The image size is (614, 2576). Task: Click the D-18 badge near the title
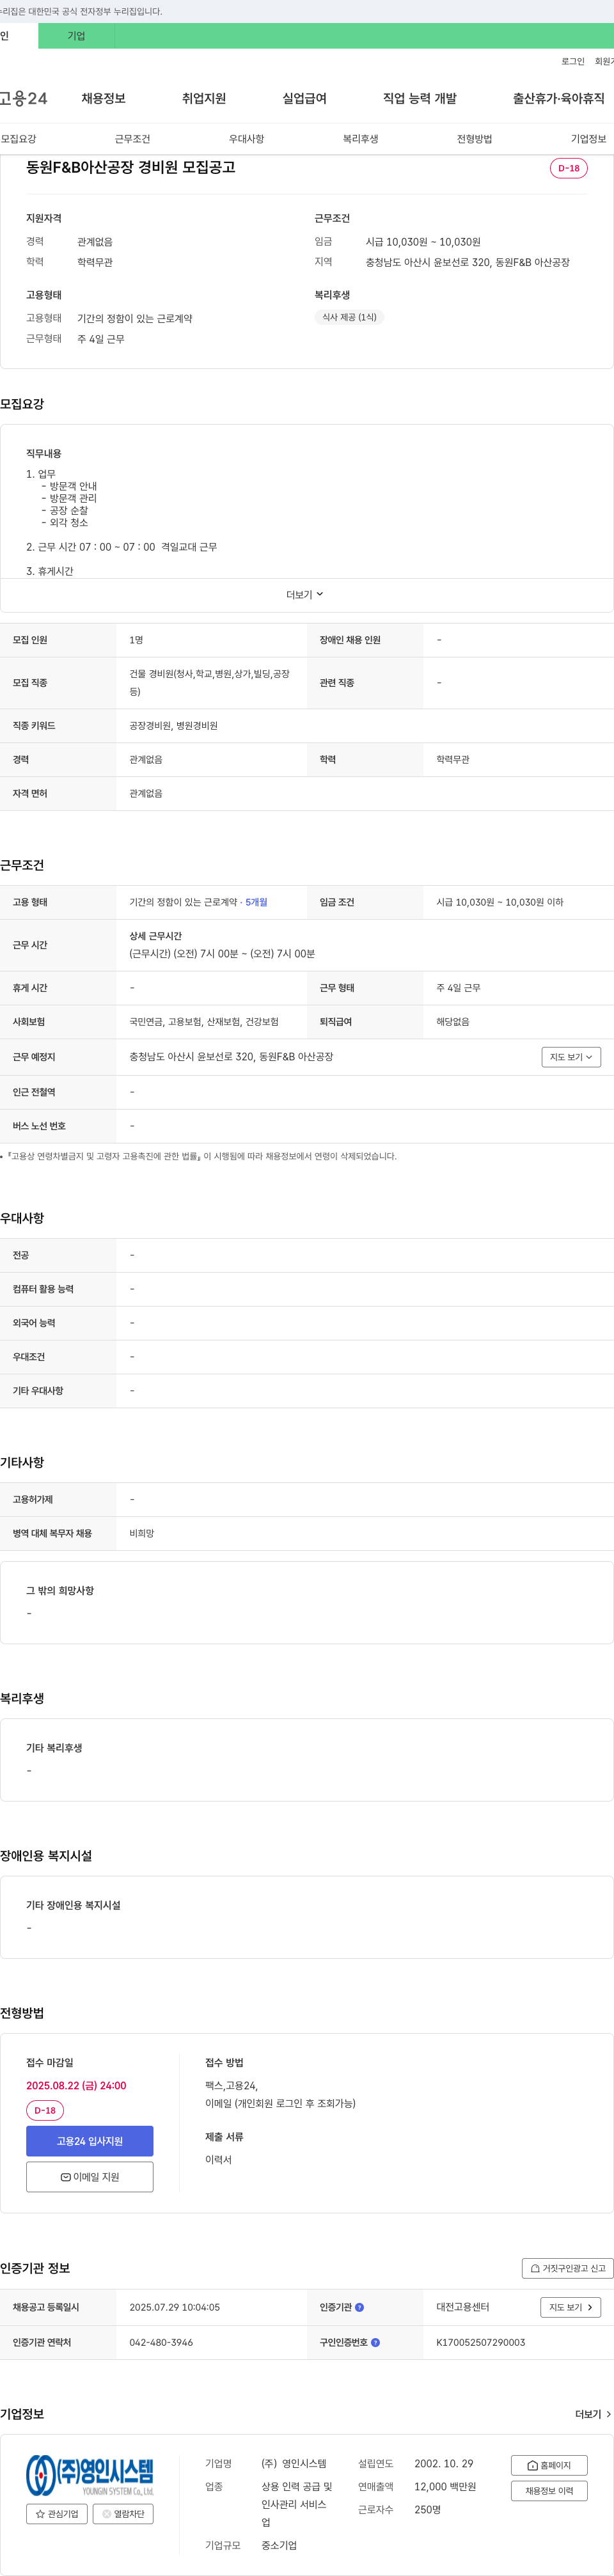pyautogui.click(x=569, y=168)
